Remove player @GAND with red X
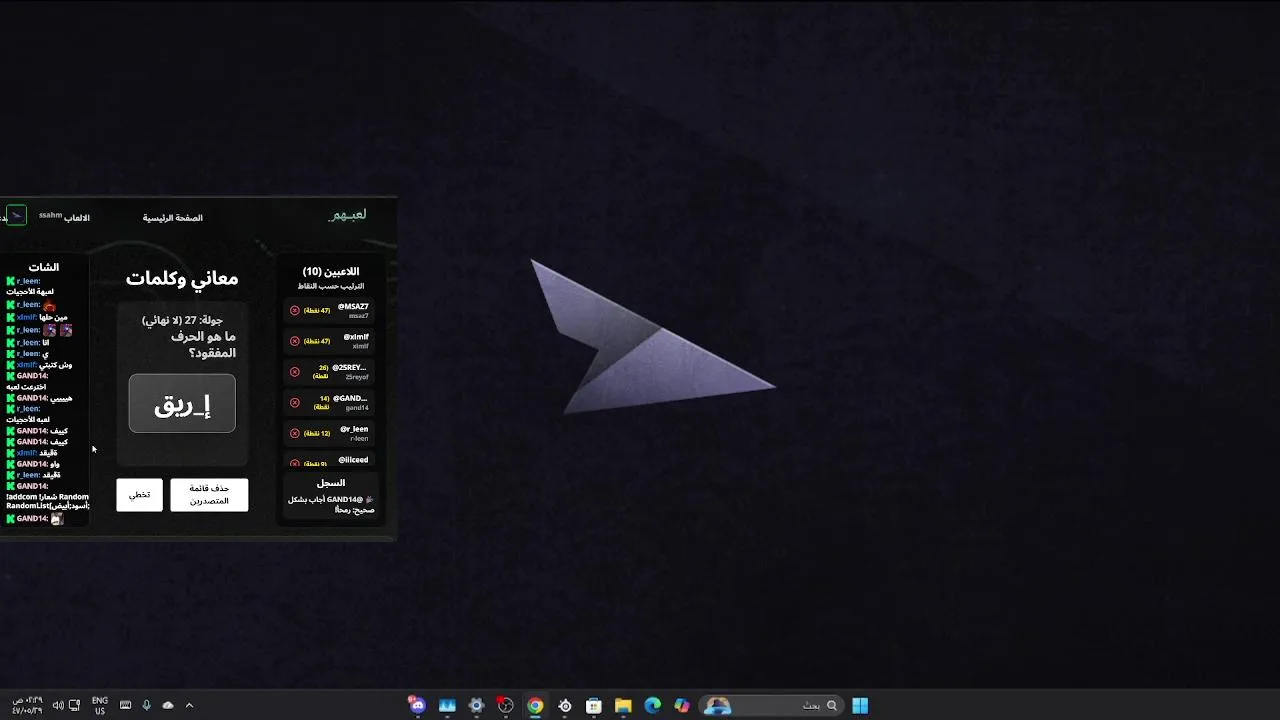 coord(295,403)
